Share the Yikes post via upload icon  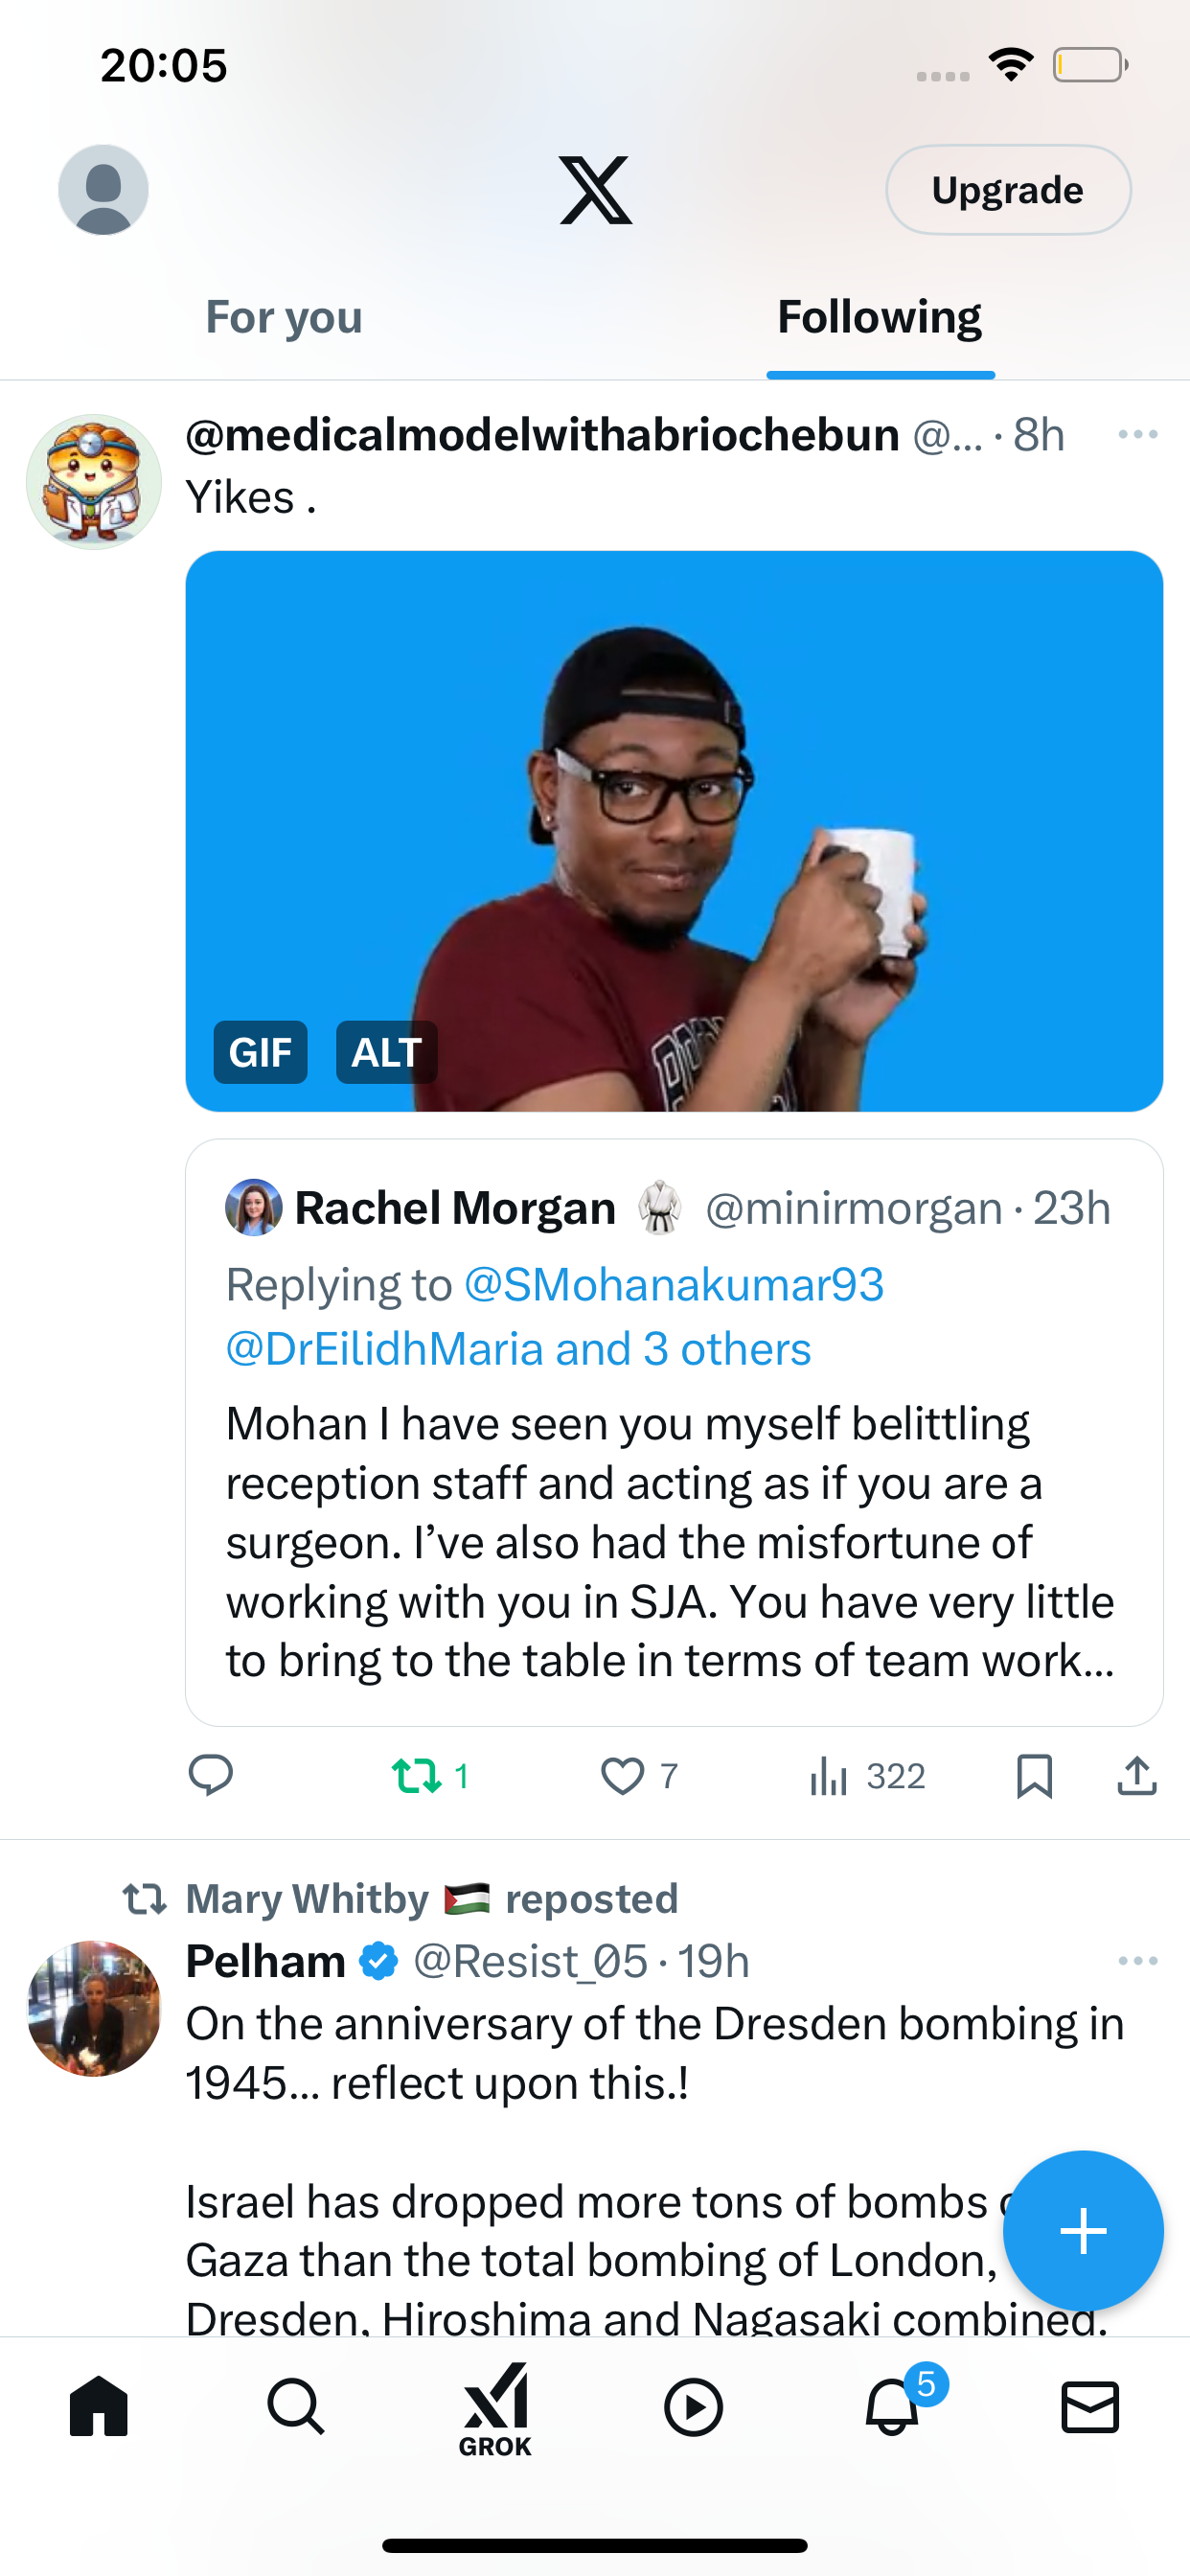(x=1137, y=1776)
